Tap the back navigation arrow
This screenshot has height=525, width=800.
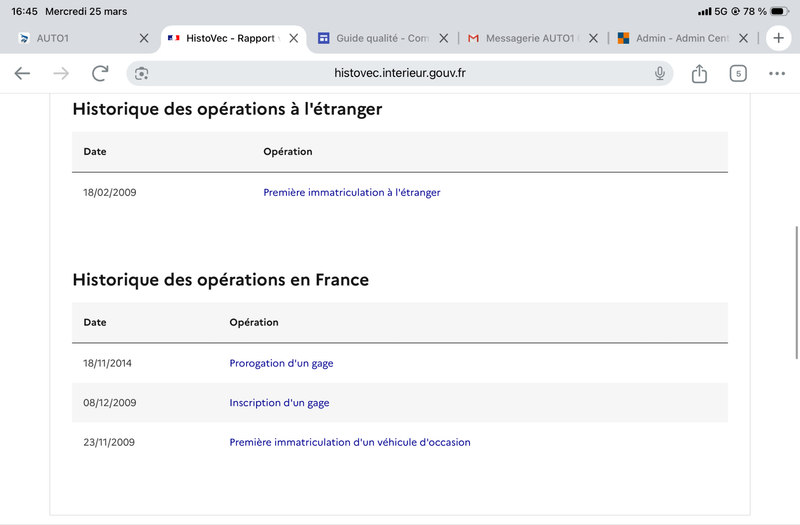(x=22, y=73)
